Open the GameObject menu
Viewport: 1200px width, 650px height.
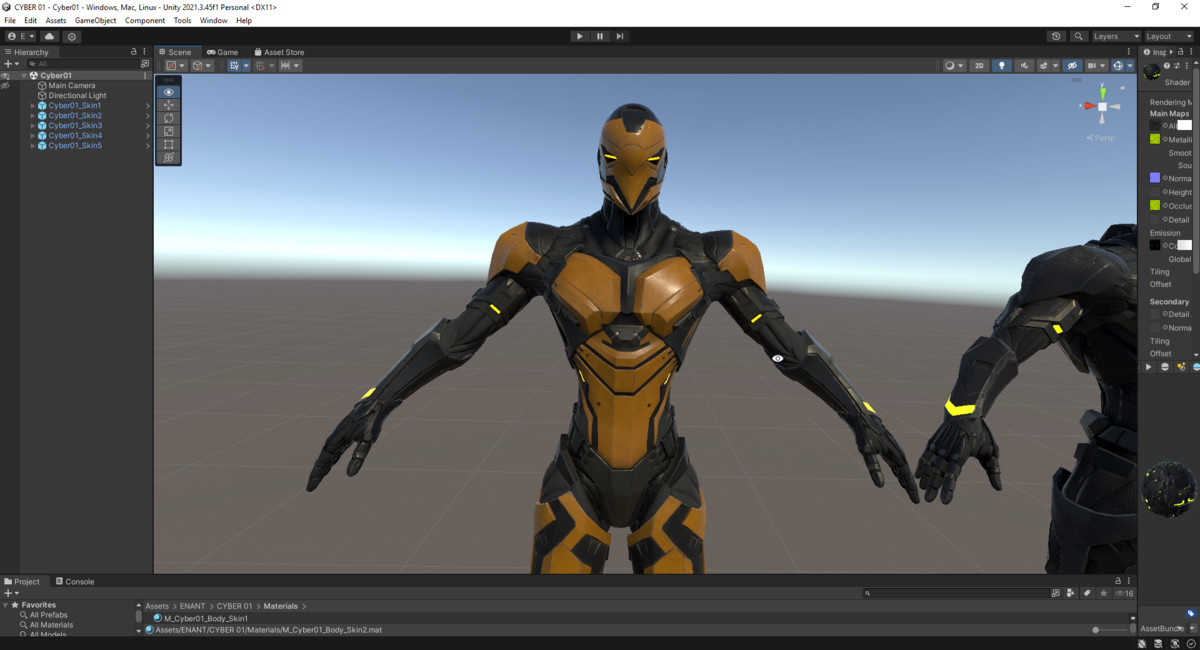pos(94,20)
